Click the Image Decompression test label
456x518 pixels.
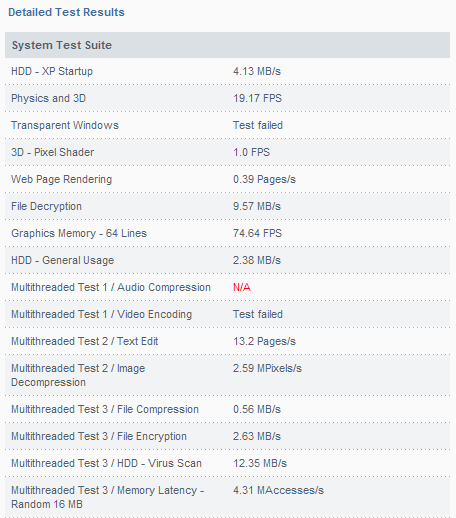point(78,375)
